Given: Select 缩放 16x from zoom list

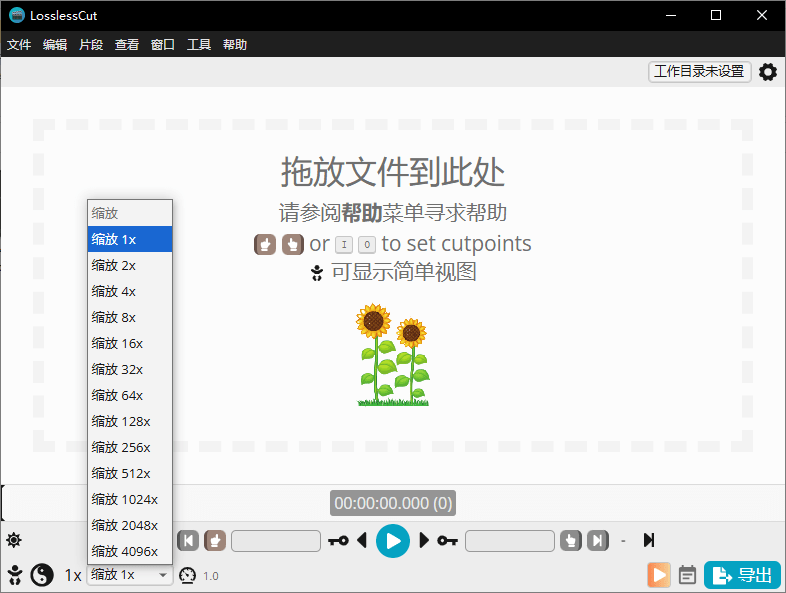Looking at the screenshot, I should click(x=117, y=343).
